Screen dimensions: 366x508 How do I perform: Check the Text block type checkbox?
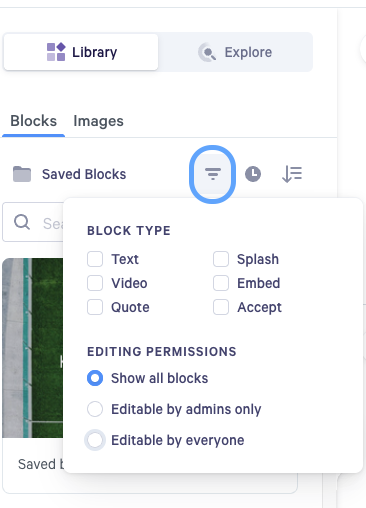[95, 259]
